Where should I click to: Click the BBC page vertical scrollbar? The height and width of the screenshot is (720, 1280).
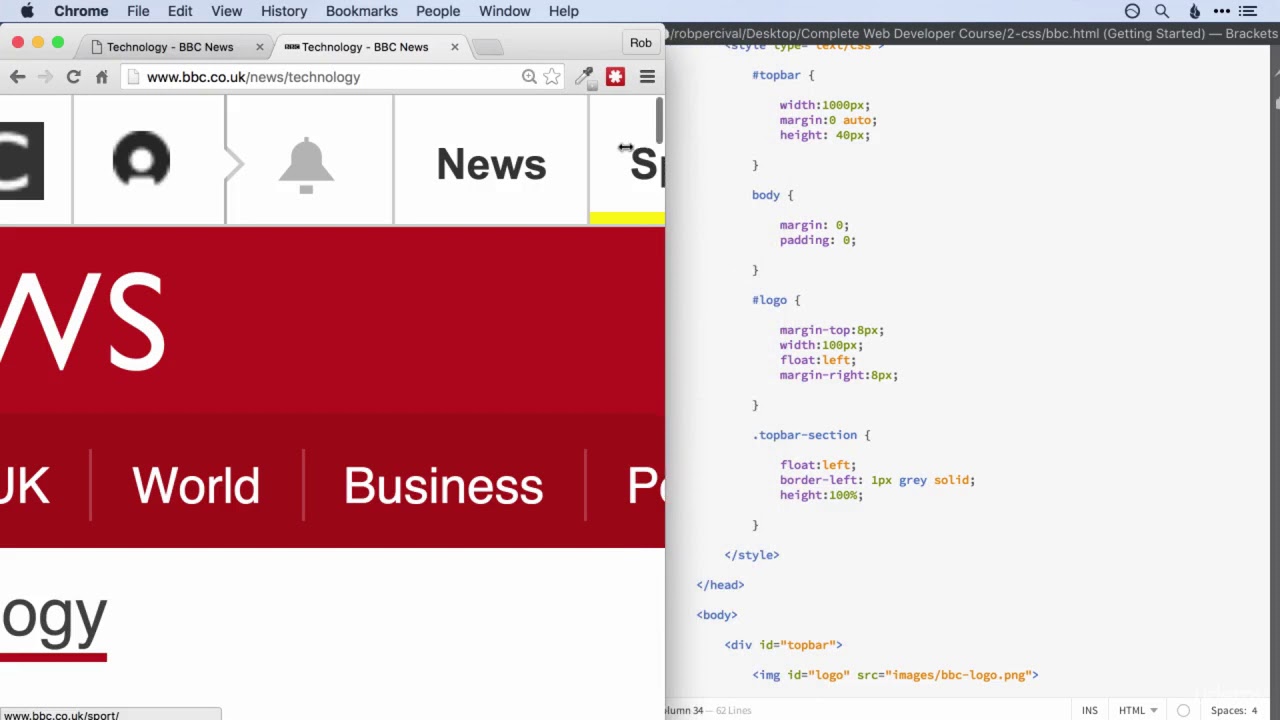659,121
